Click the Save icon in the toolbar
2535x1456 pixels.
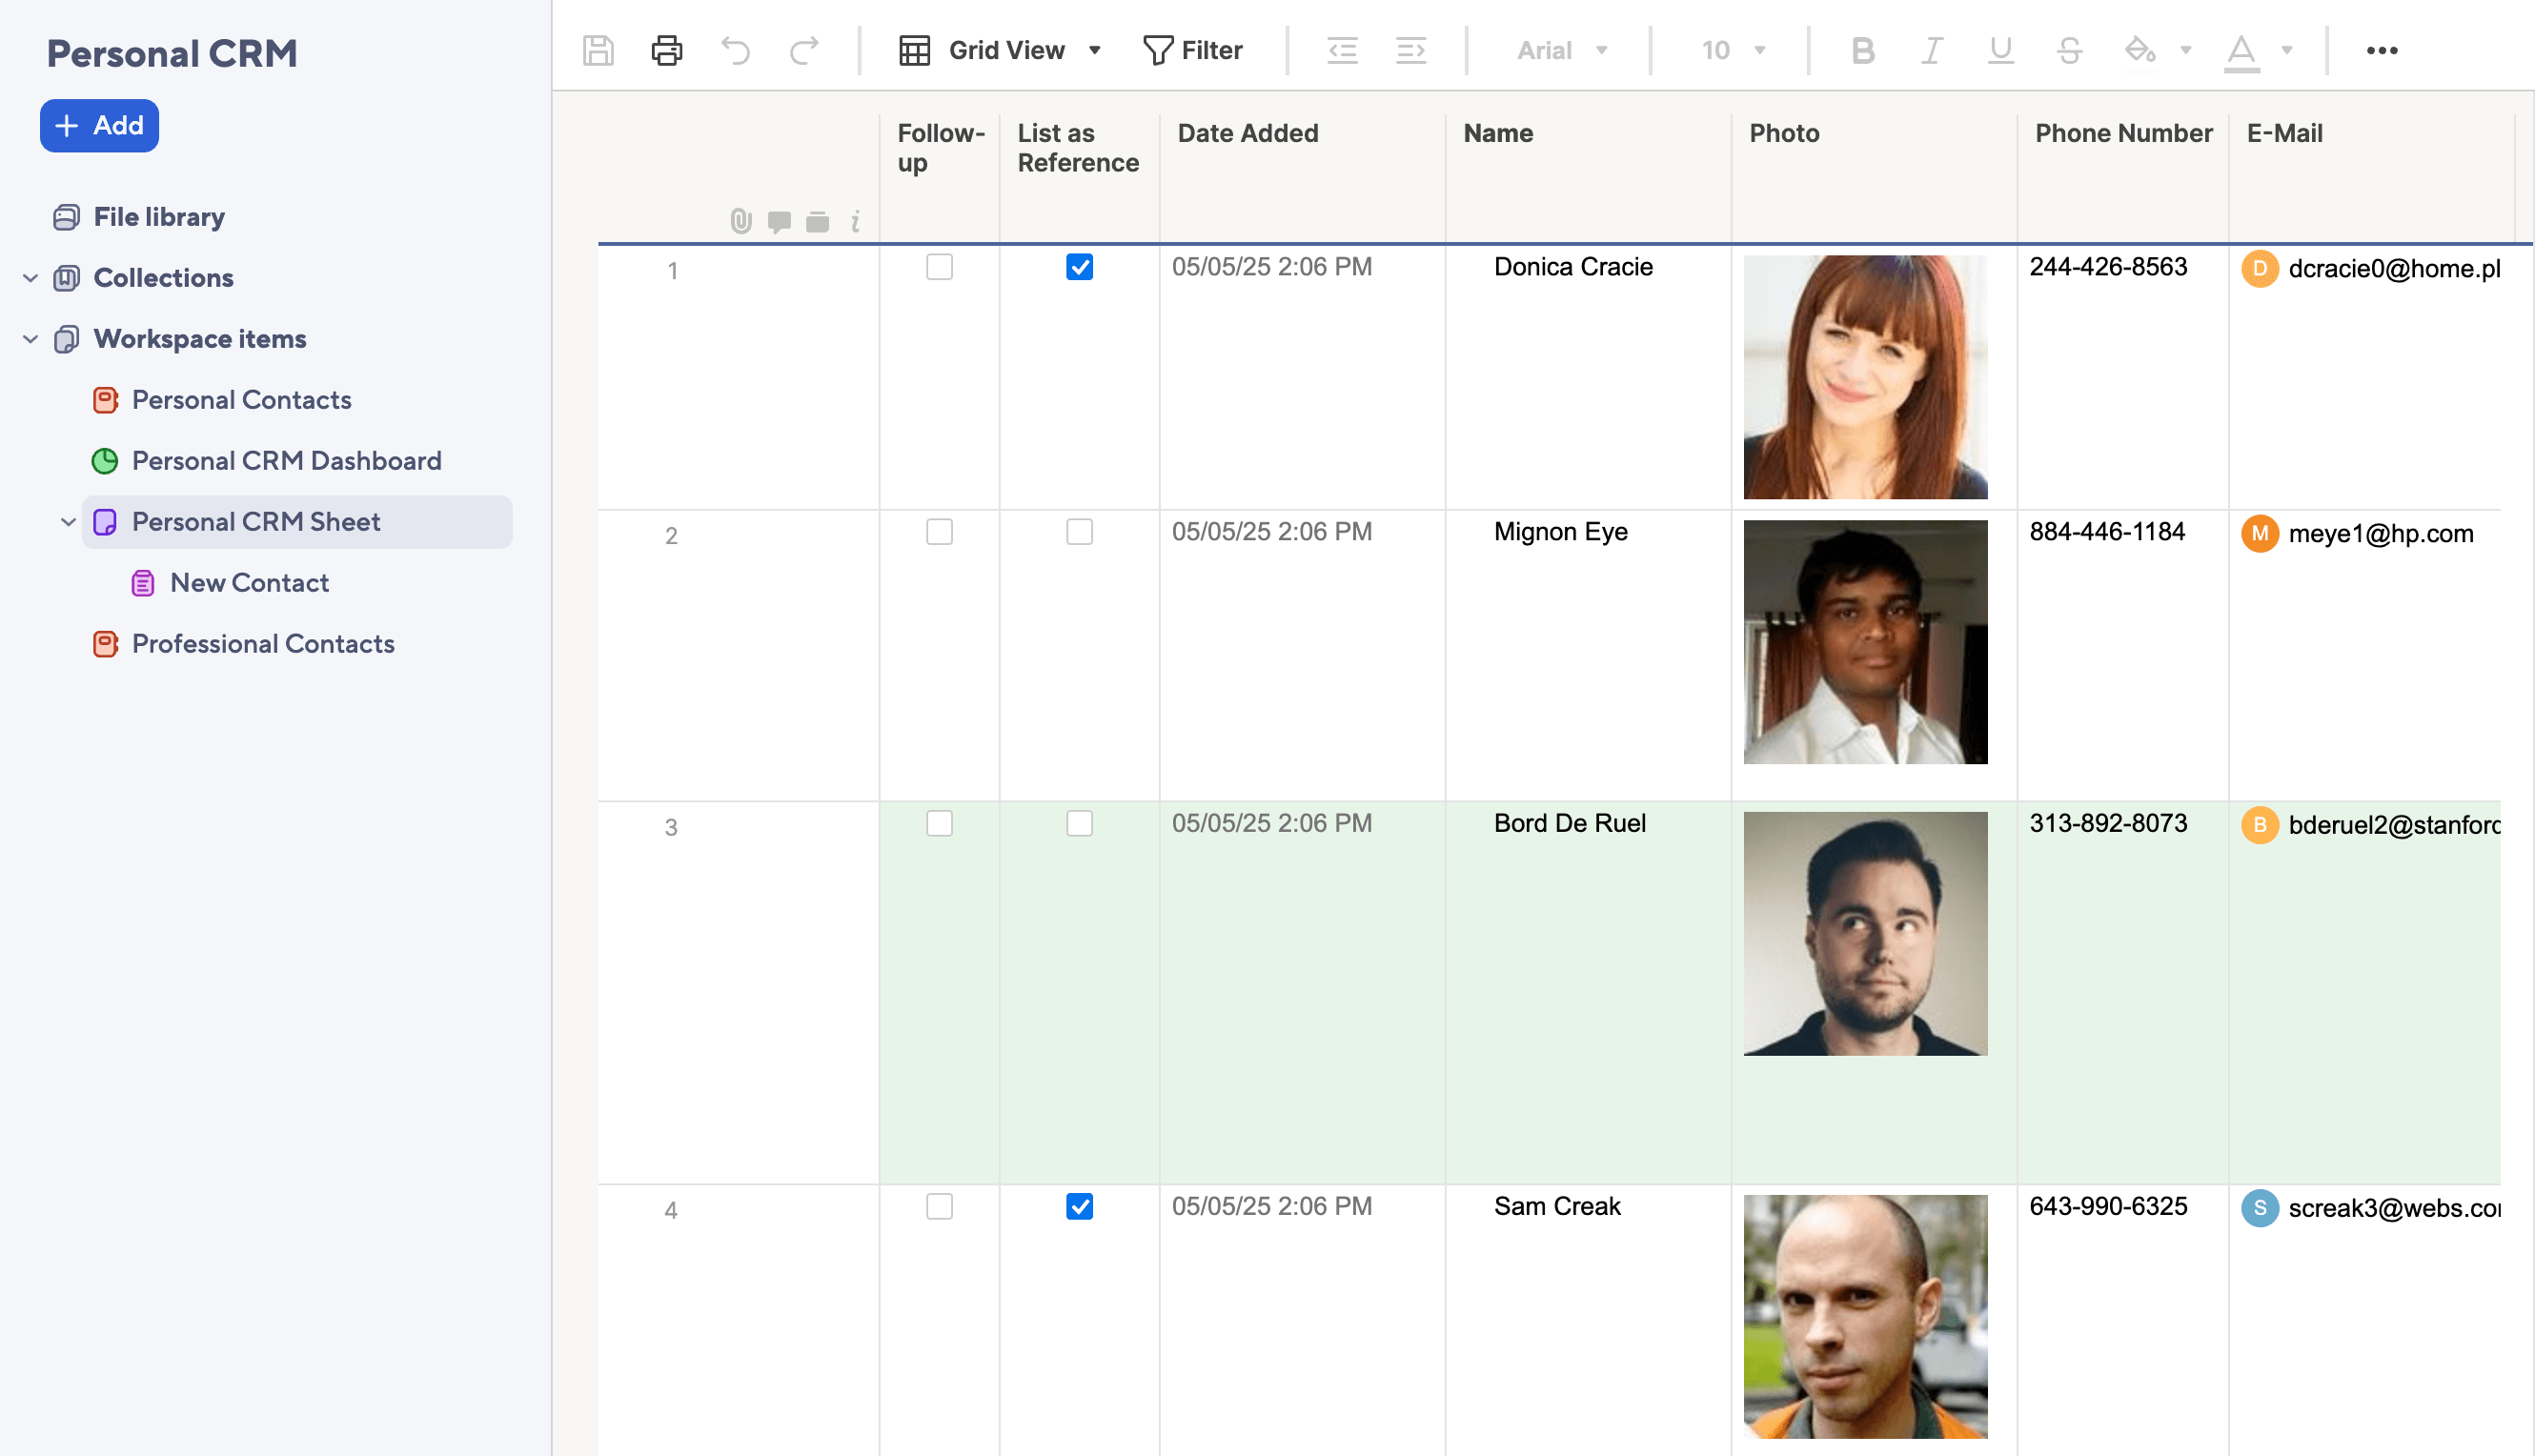[598, 50]
